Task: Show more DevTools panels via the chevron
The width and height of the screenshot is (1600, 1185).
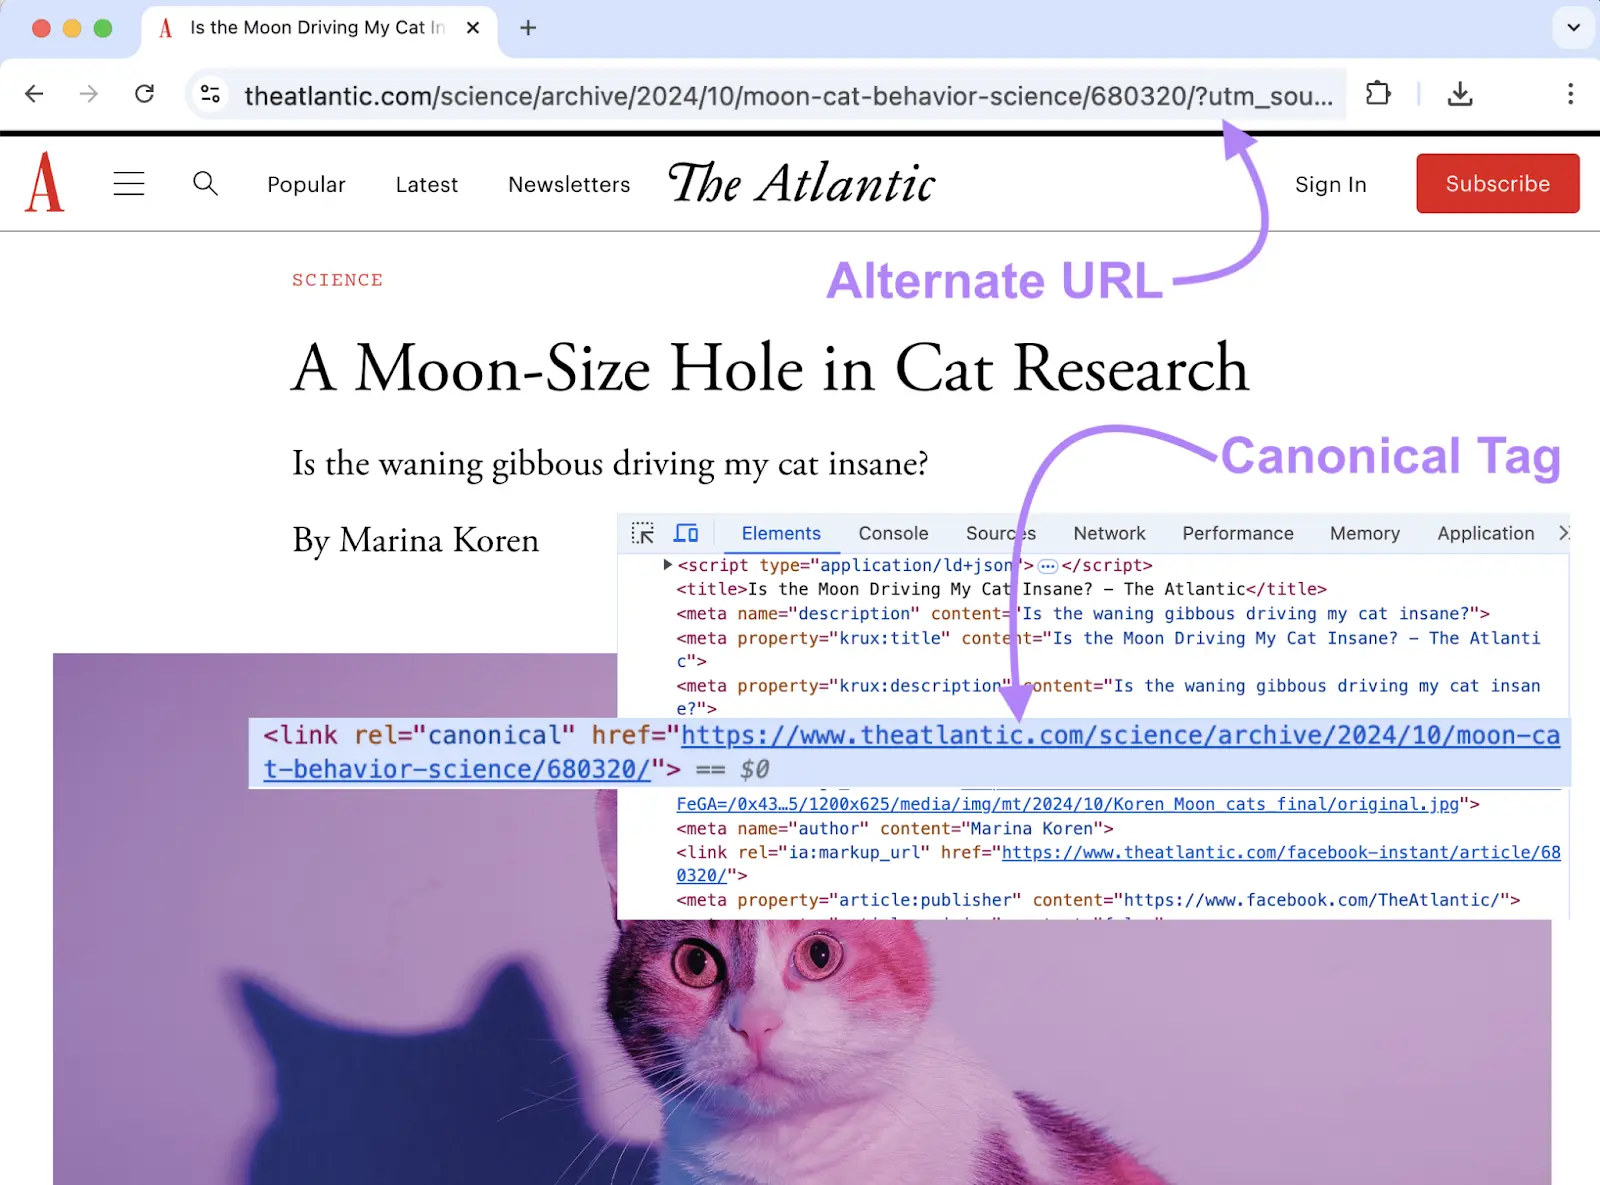Action: [x=1564, y=533]
